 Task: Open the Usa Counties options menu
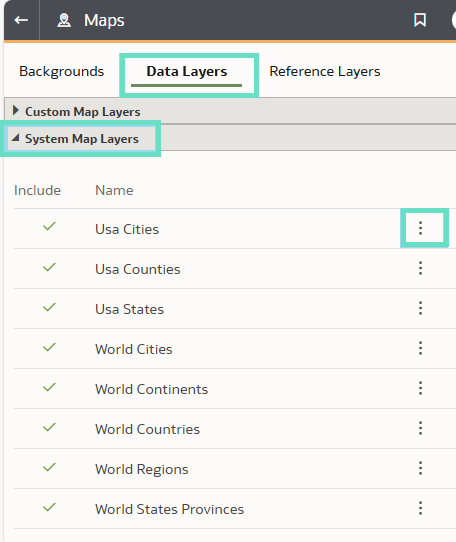(x=420, y=268)
